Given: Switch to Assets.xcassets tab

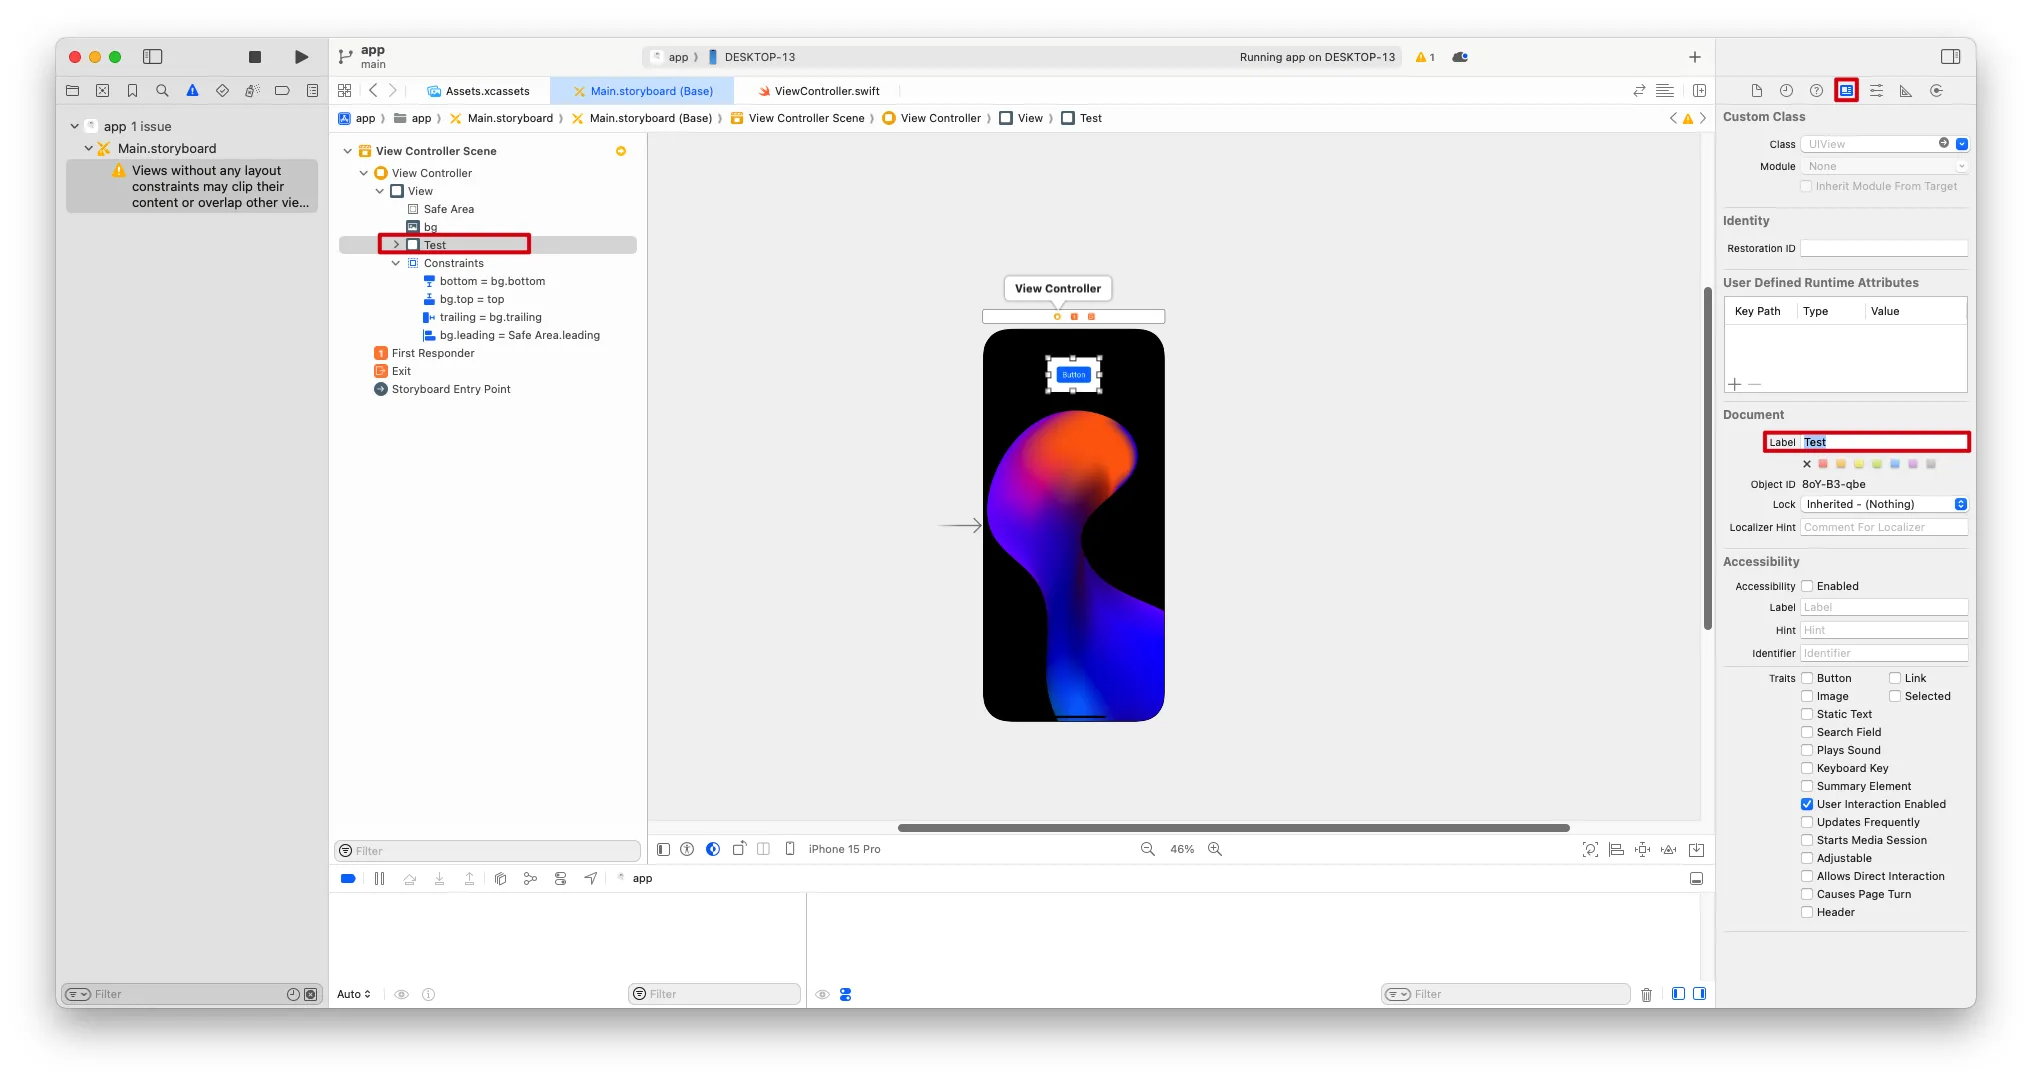Looking at the screenshot, I should tap(487, 91).
